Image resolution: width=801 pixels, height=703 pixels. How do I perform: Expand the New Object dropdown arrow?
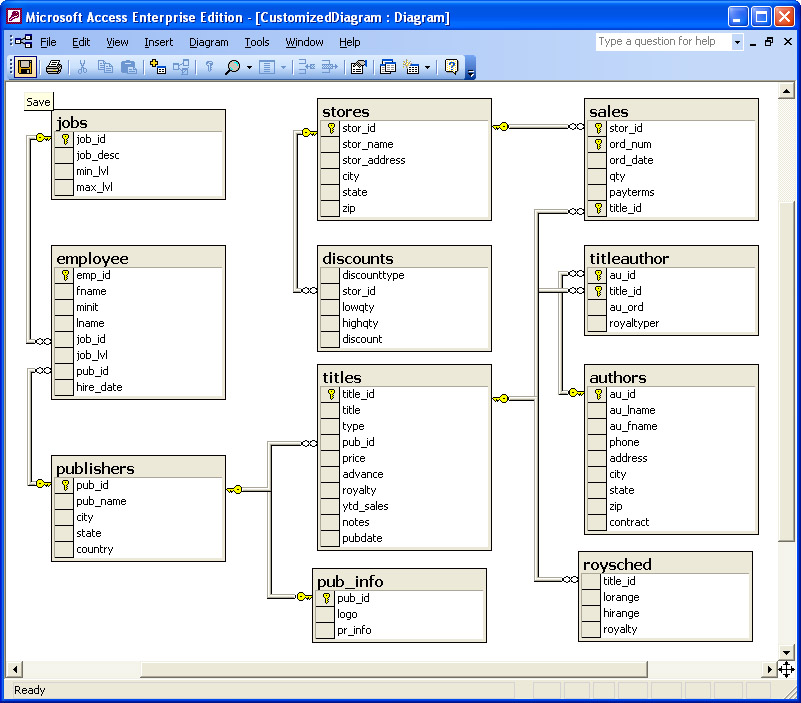pos(428,67)
